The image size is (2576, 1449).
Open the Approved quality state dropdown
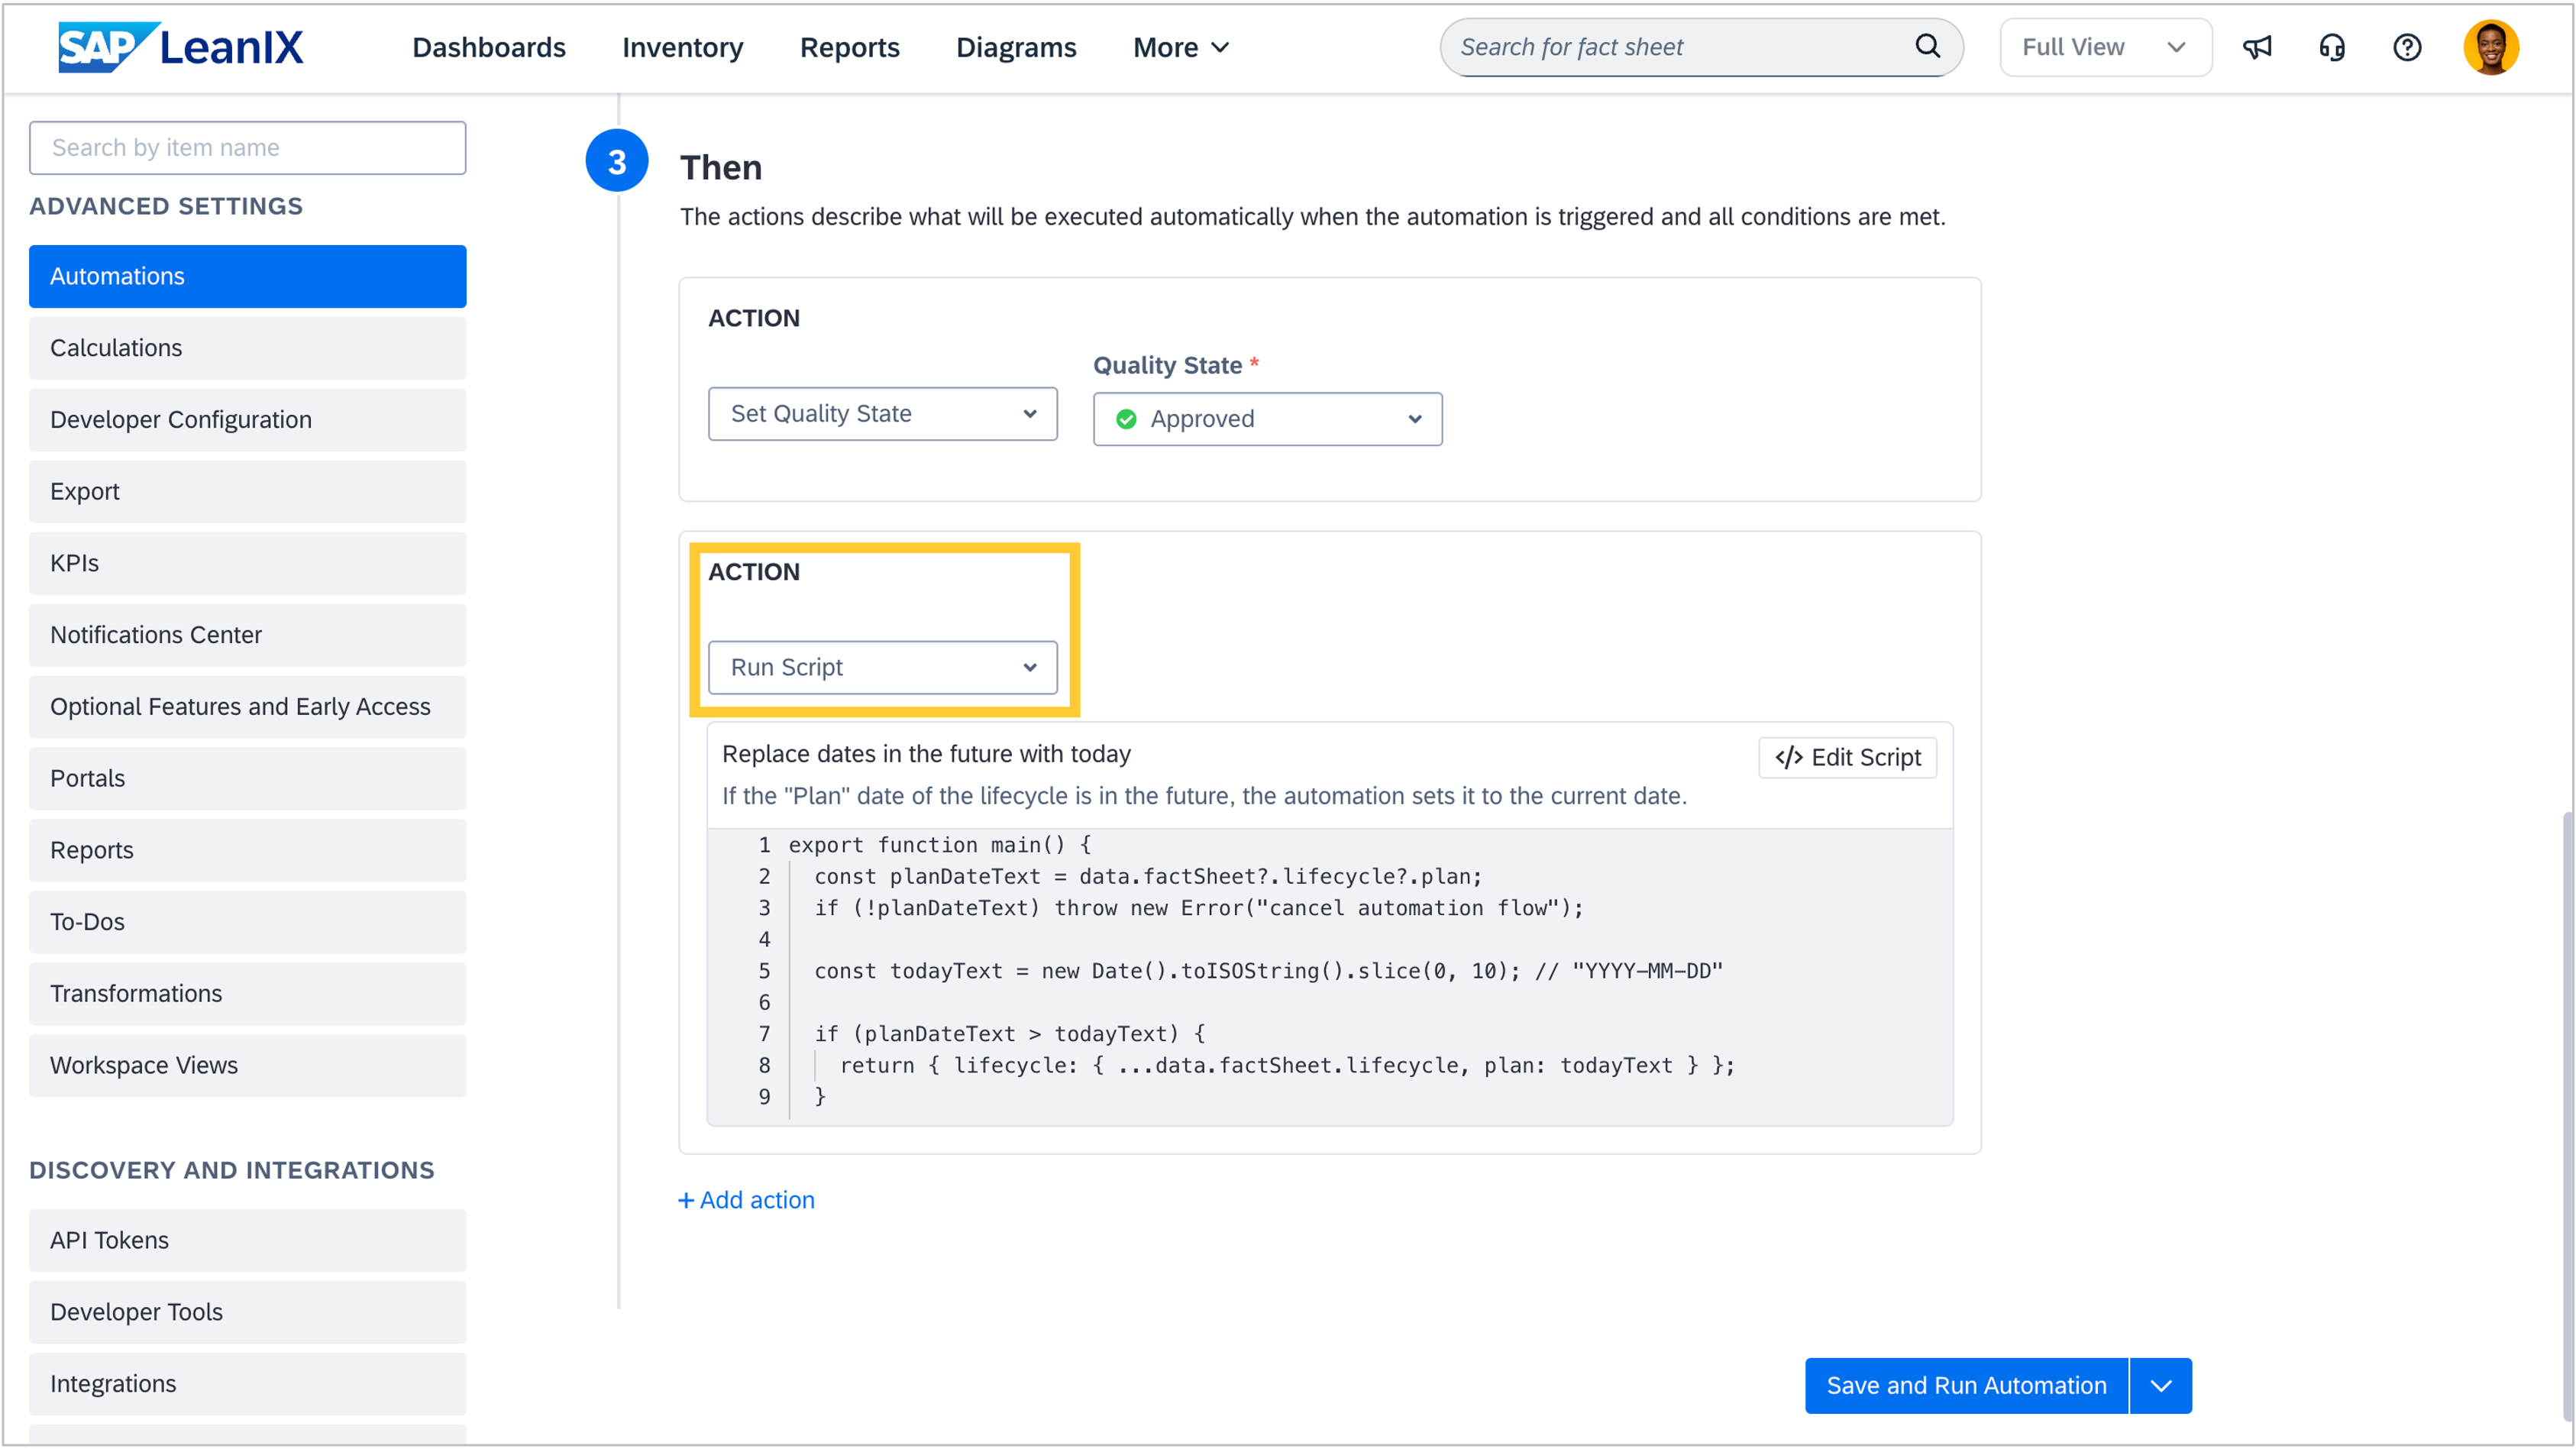[1267, 419]
